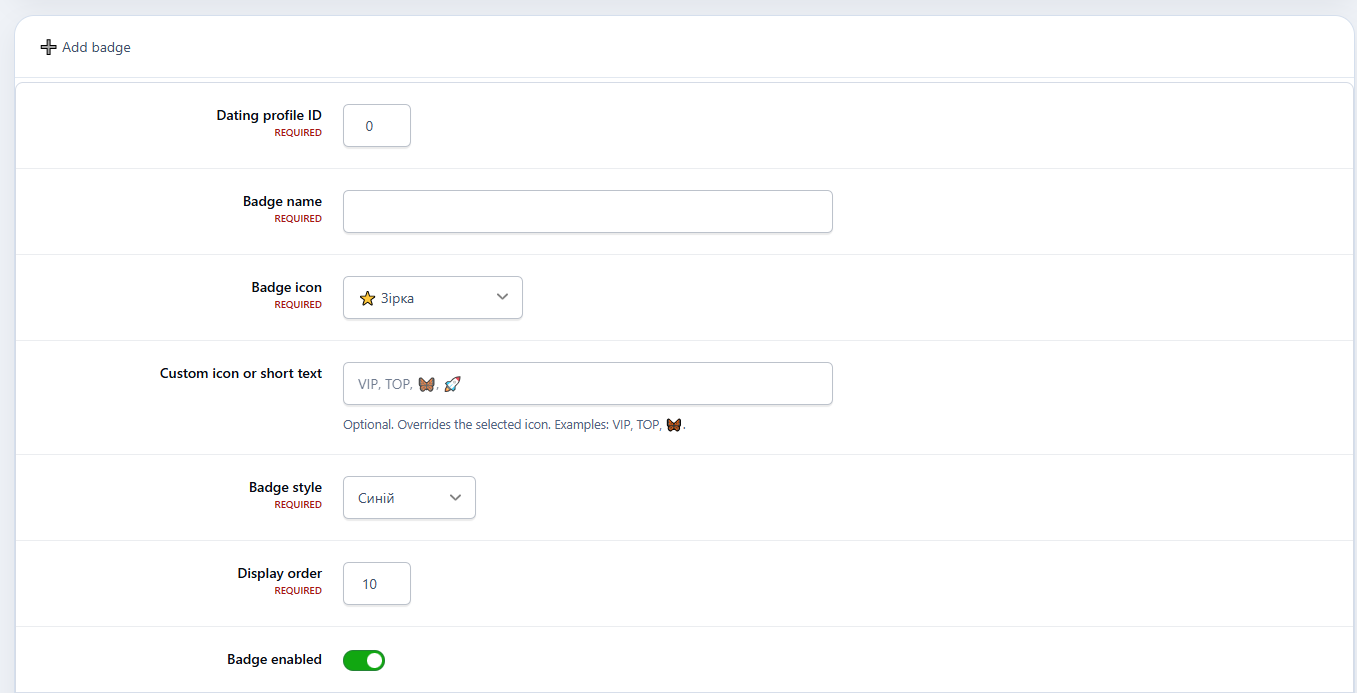
Task: Click the butterfly emoji in the hint text
Action: (674, 424)
